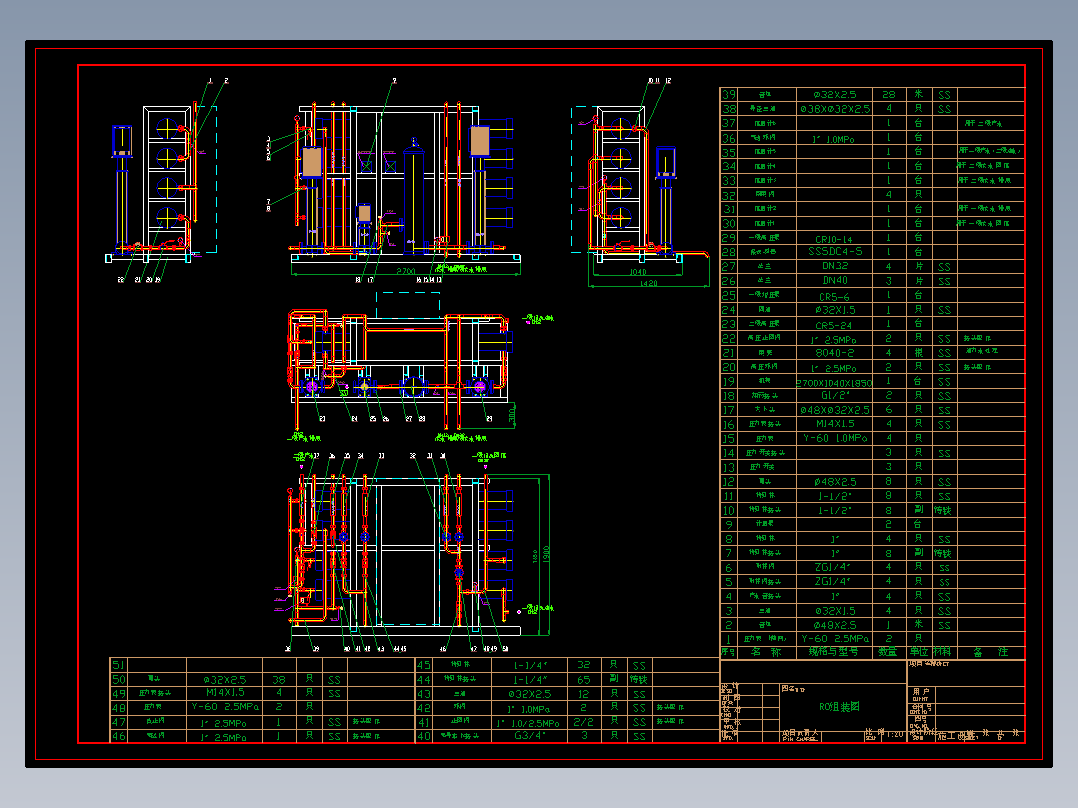Screen dimensions: 1078x808
Task: Click the 'CR5-6' model in row 25
Action: (834, 296)
